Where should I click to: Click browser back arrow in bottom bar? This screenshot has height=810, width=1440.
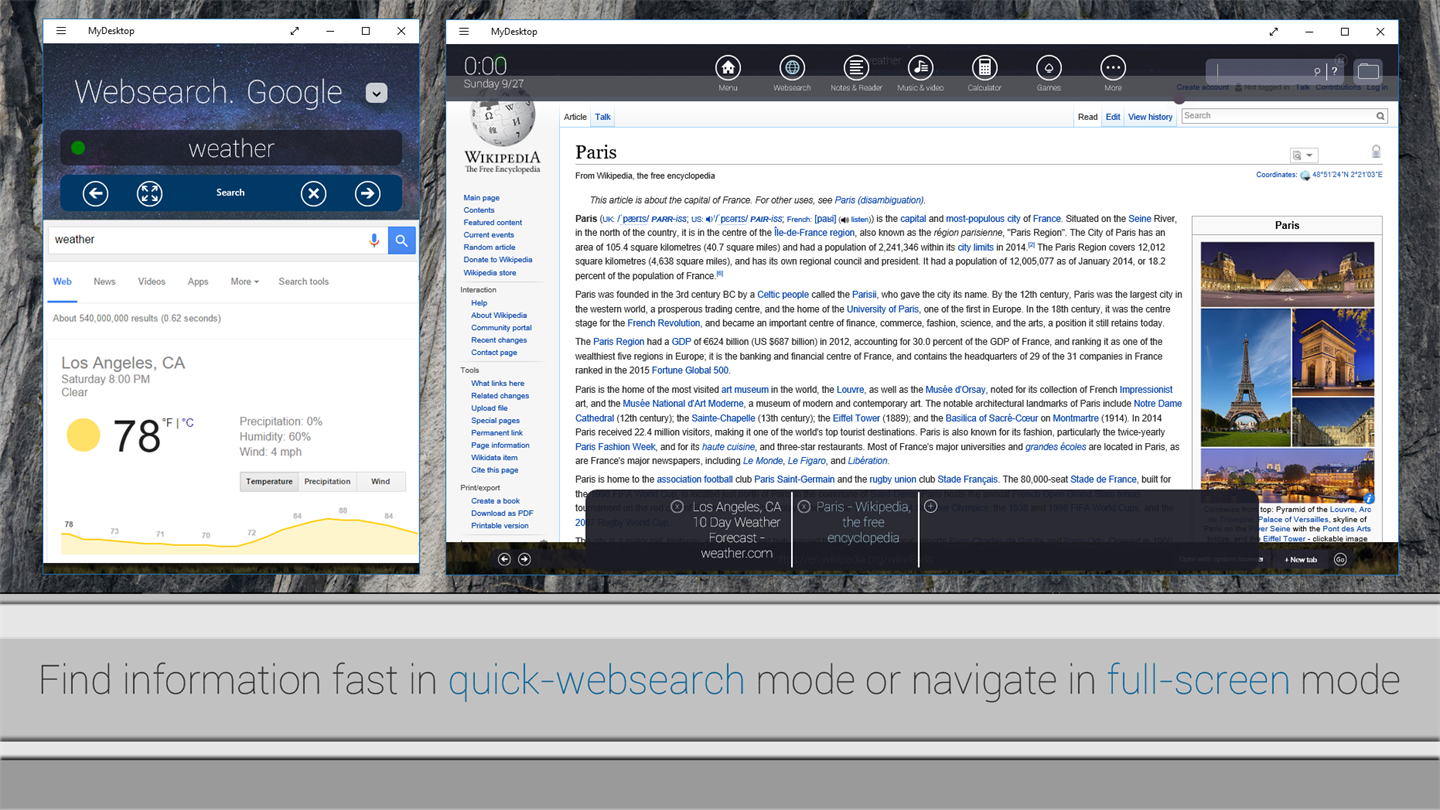tap(504, 559)
